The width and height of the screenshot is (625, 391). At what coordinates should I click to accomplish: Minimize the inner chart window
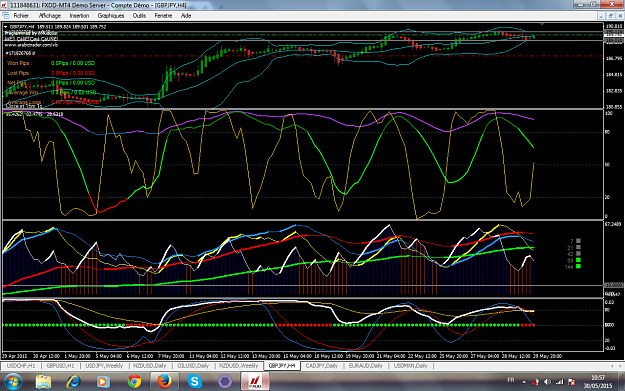point(601,16)
